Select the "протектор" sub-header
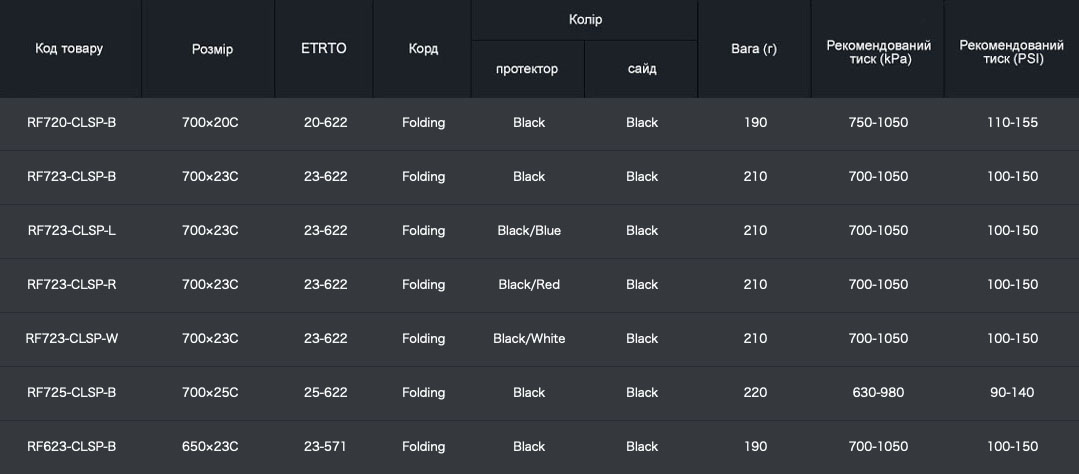This screenshot has width=1079, height=474. [527, 69]
